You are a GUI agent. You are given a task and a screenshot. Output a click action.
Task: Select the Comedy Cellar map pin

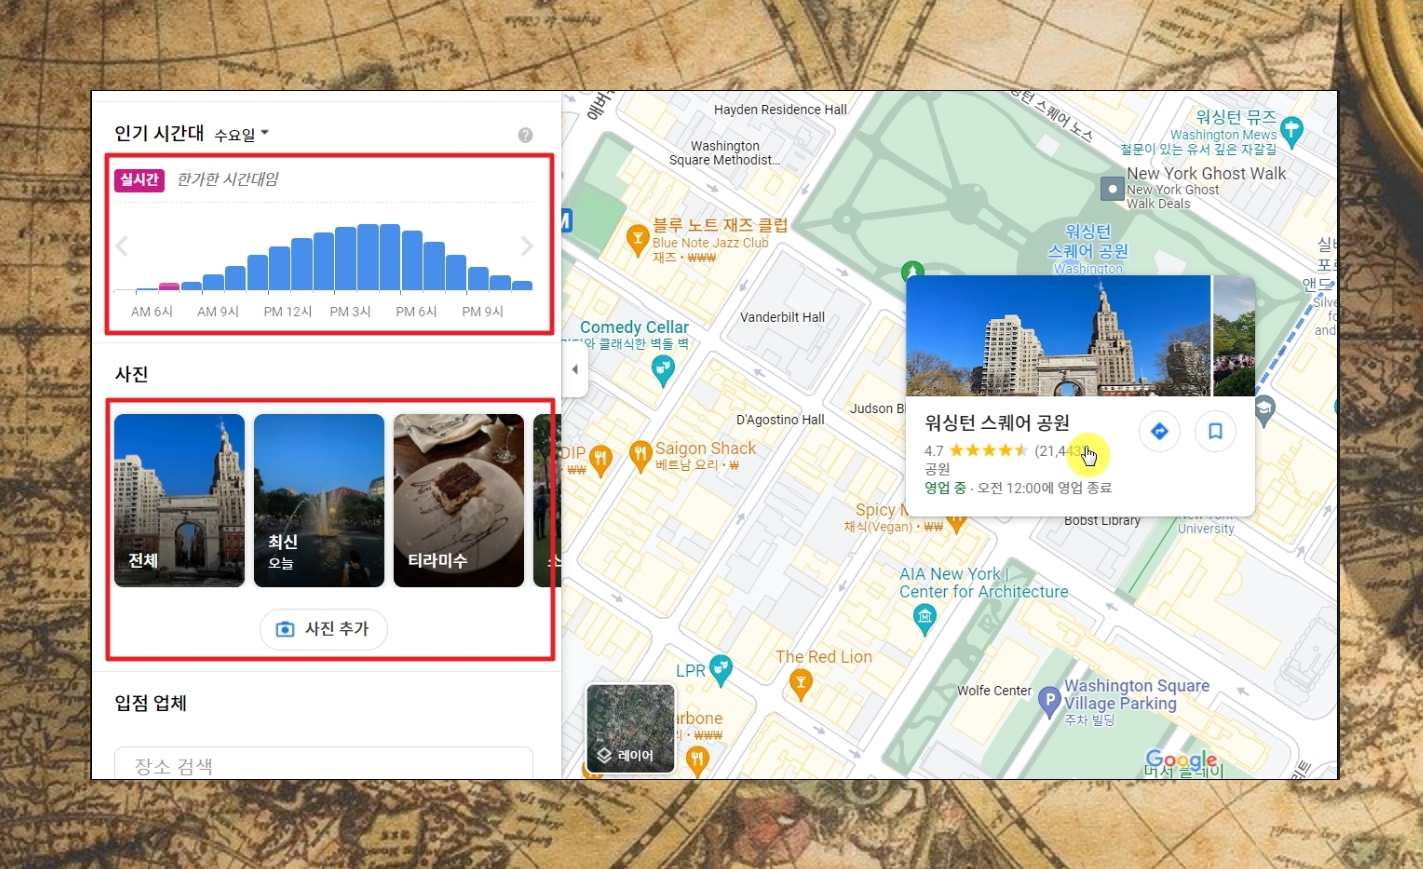click(x=663, y=370)
